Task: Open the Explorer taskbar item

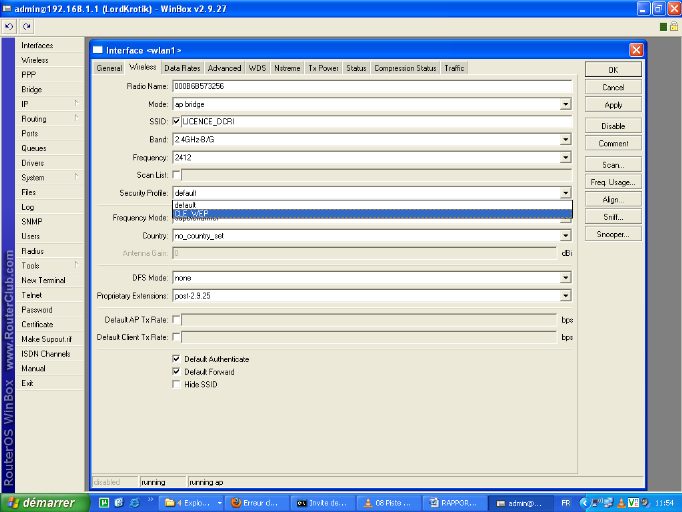Action: (x=191, y=503)
